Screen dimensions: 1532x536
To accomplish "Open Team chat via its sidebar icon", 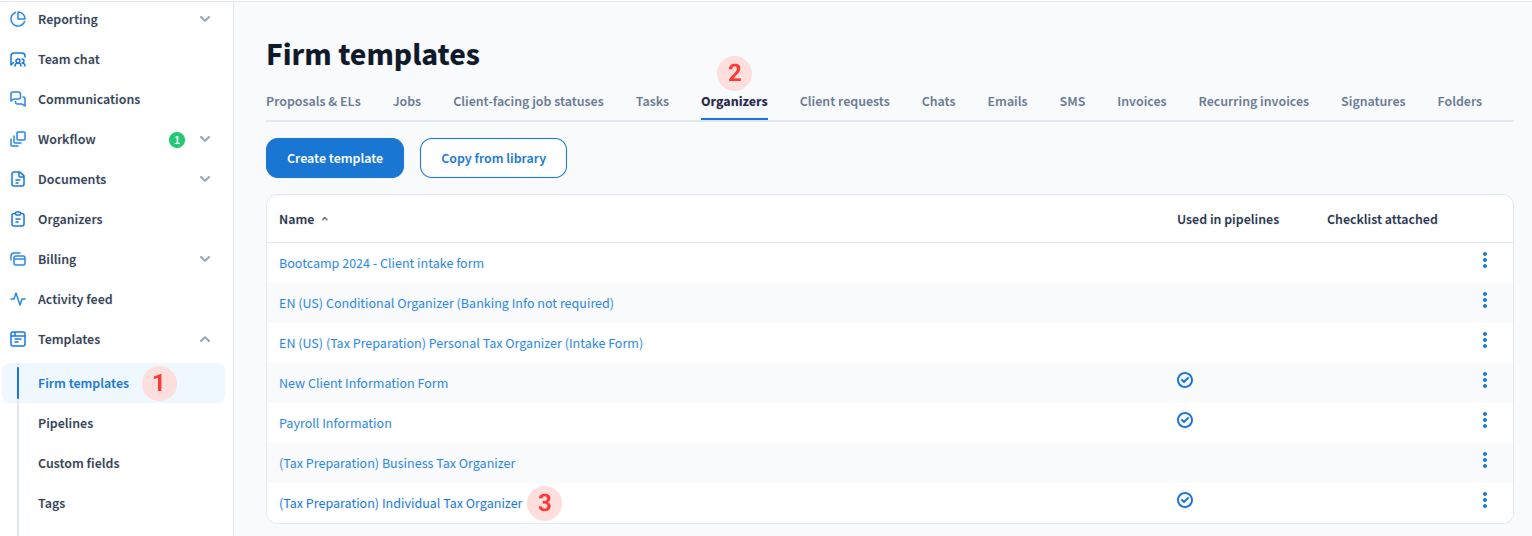I will pos(18,59).
